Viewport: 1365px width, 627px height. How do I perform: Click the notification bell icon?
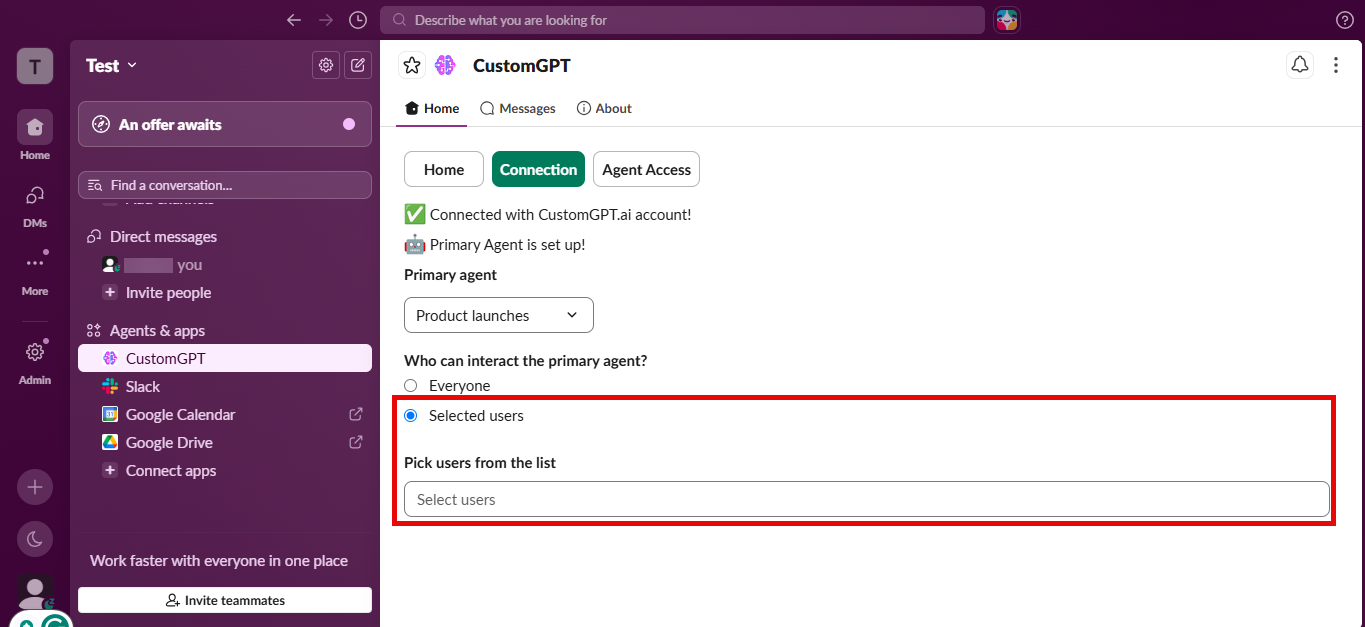click(1299, 65)
